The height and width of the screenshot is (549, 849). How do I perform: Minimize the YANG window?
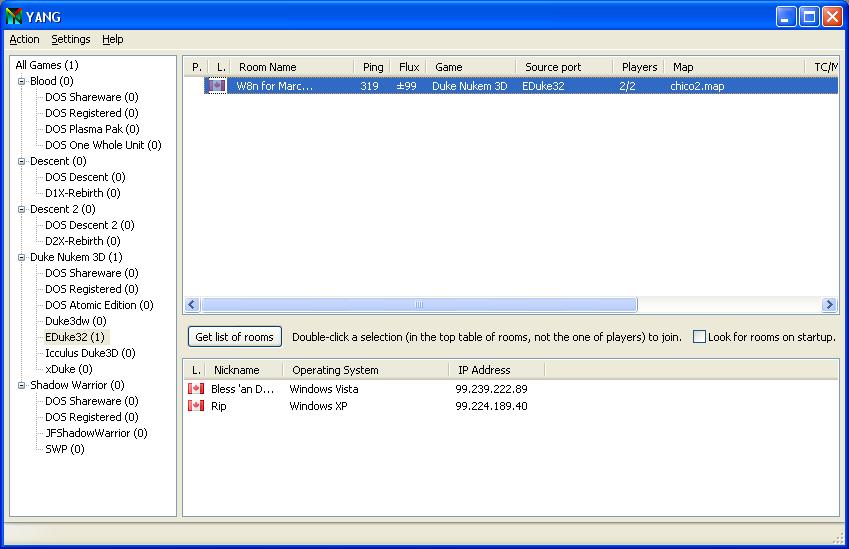click(786, 17)
